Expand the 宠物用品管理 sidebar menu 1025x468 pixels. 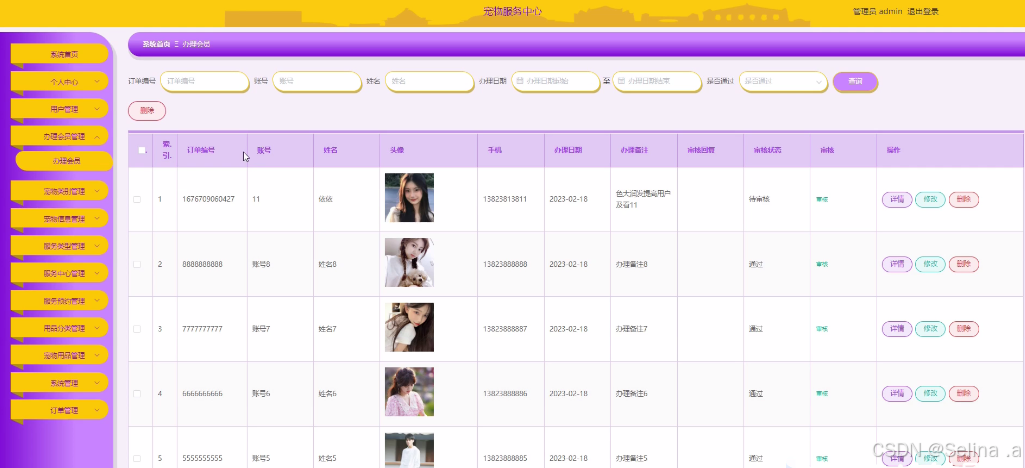(59, 356)
